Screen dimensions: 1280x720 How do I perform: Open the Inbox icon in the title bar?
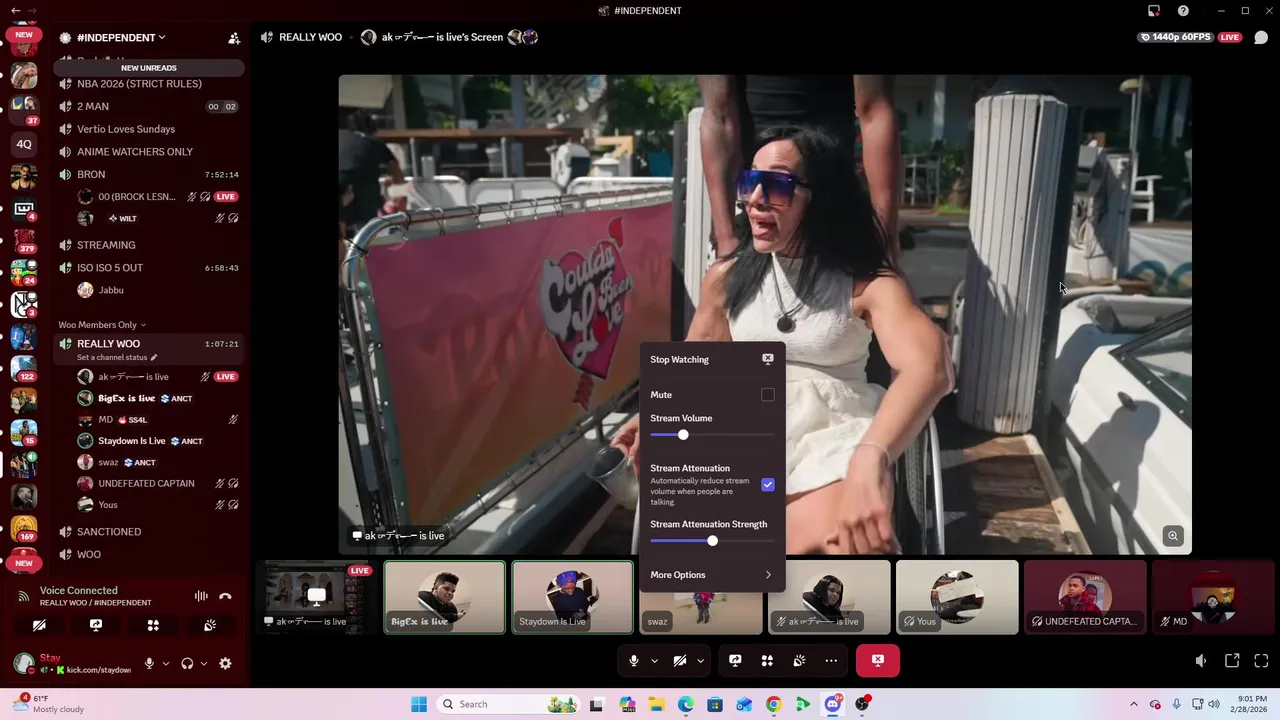[1154, 11]
